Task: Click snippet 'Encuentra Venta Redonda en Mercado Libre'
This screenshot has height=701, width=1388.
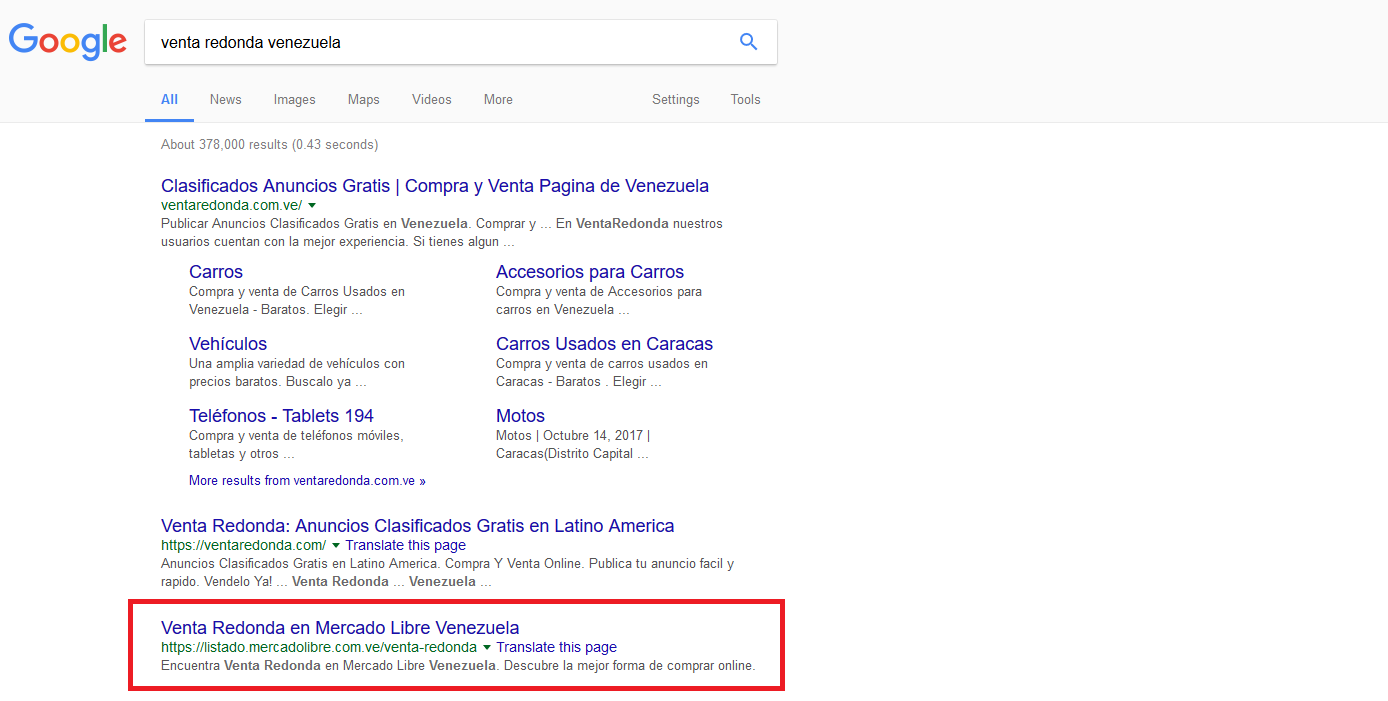Action: (x=295, y=665)
